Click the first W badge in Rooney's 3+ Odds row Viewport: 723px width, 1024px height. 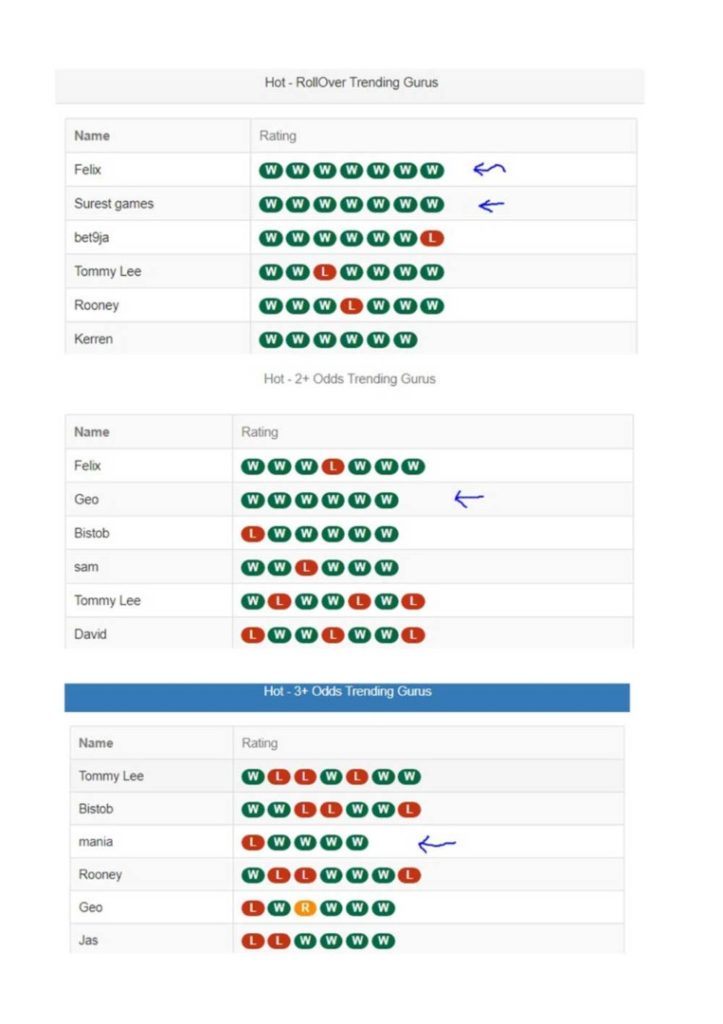(253, 875)
